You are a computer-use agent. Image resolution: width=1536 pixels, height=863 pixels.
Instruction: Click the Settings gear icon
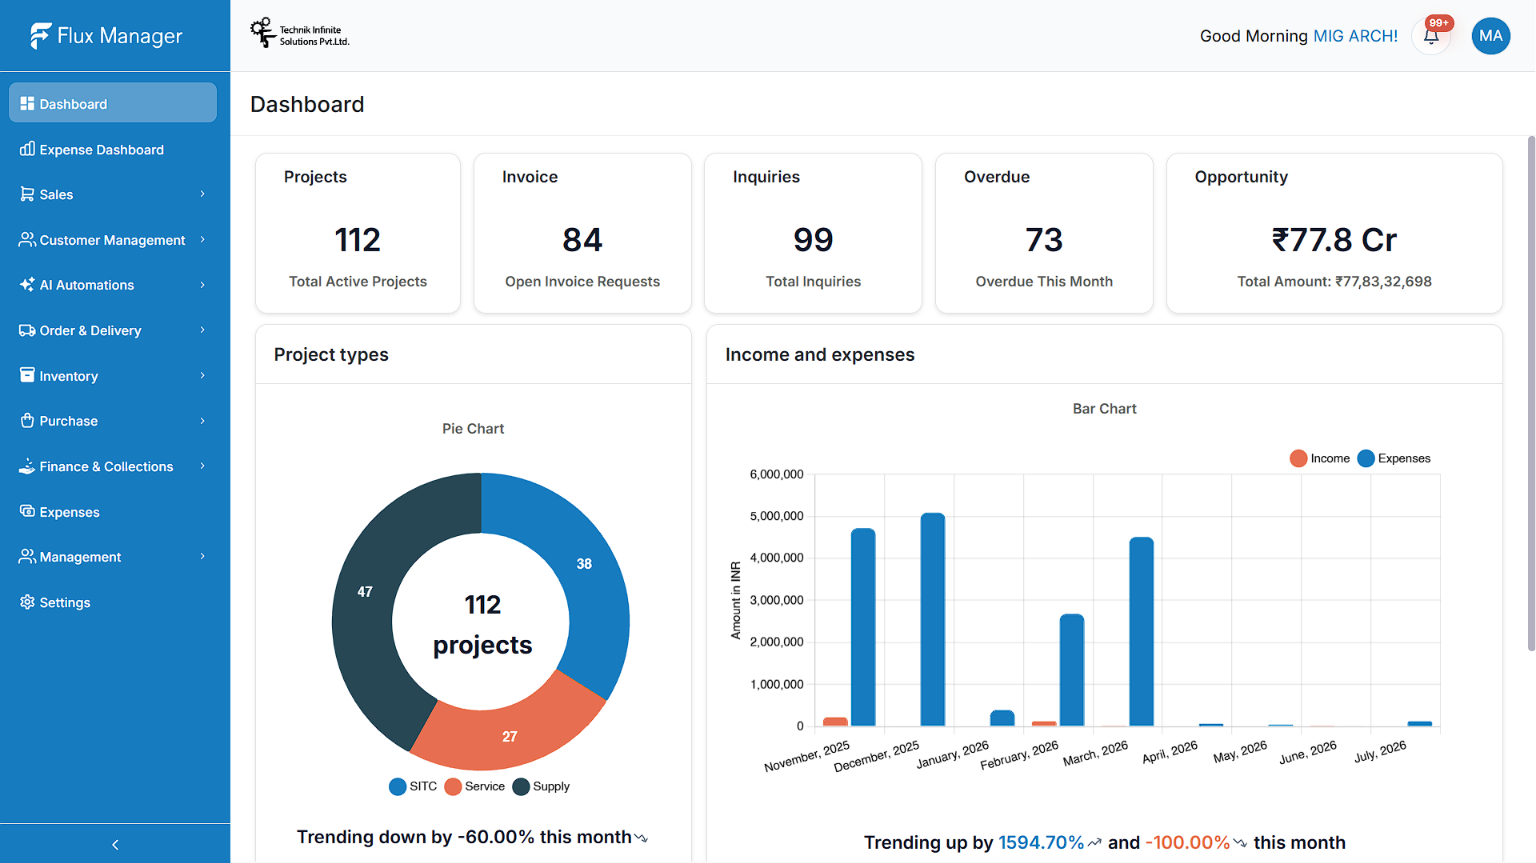[27, 602]
